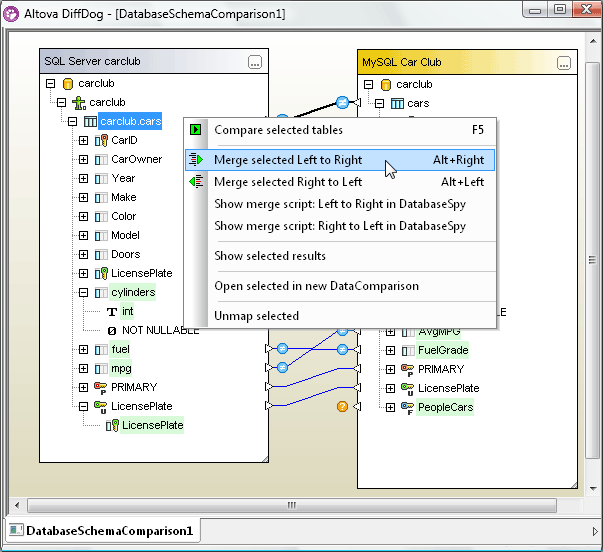This screenshot has width=603, height=552.
Task: Open the MySQL Car Club component options button
Action: [x=564, y=63]
